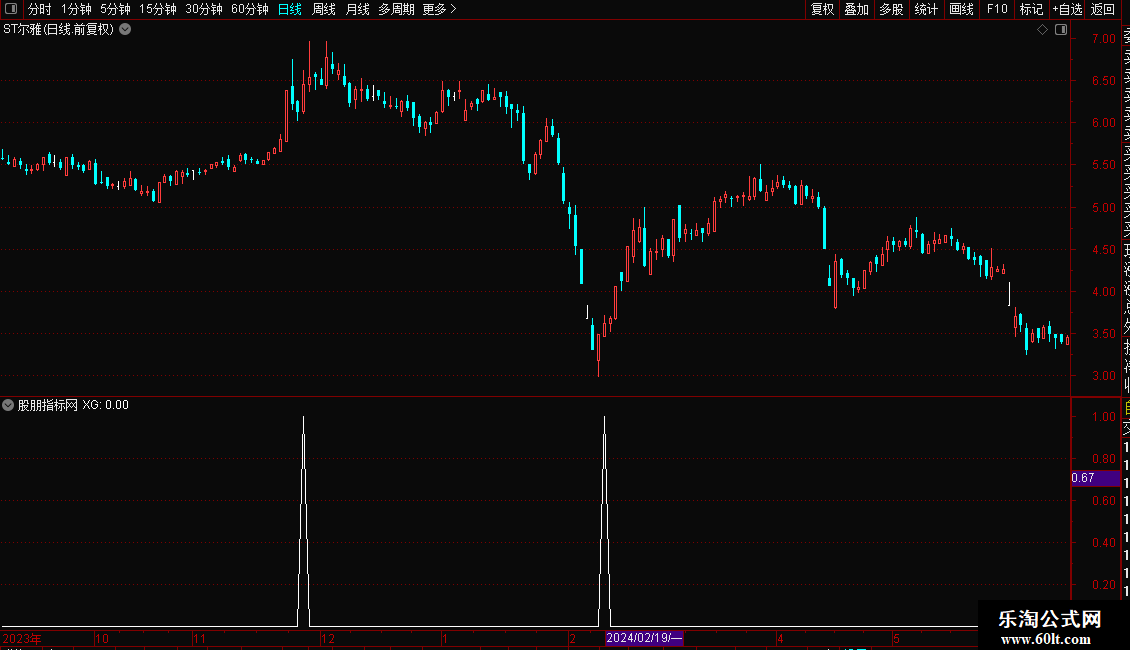1130x650 pixels.
Task: Click the XG: 0.00 indicator value
Action: point(105,405)
